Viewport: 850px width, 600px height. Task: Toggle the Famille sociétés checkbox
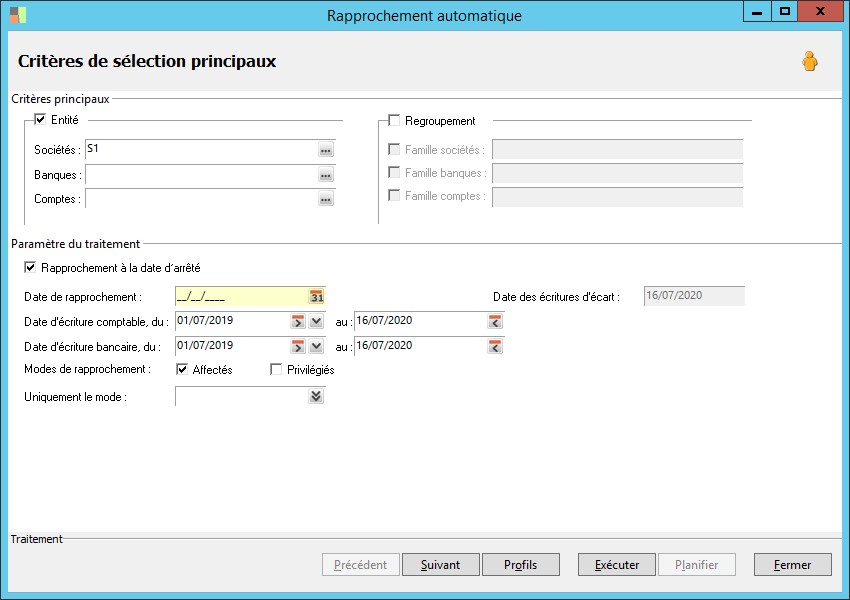[x=394, y=149]
